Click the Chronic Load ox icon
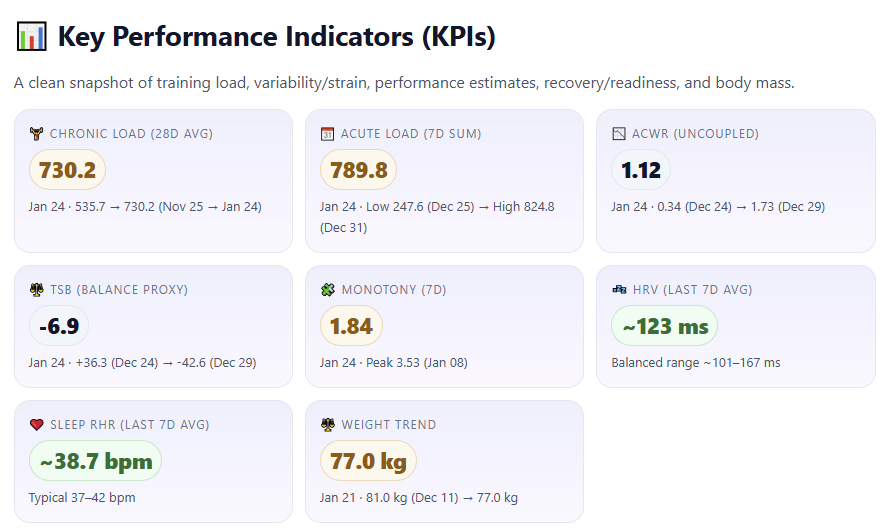 point(36,134)
